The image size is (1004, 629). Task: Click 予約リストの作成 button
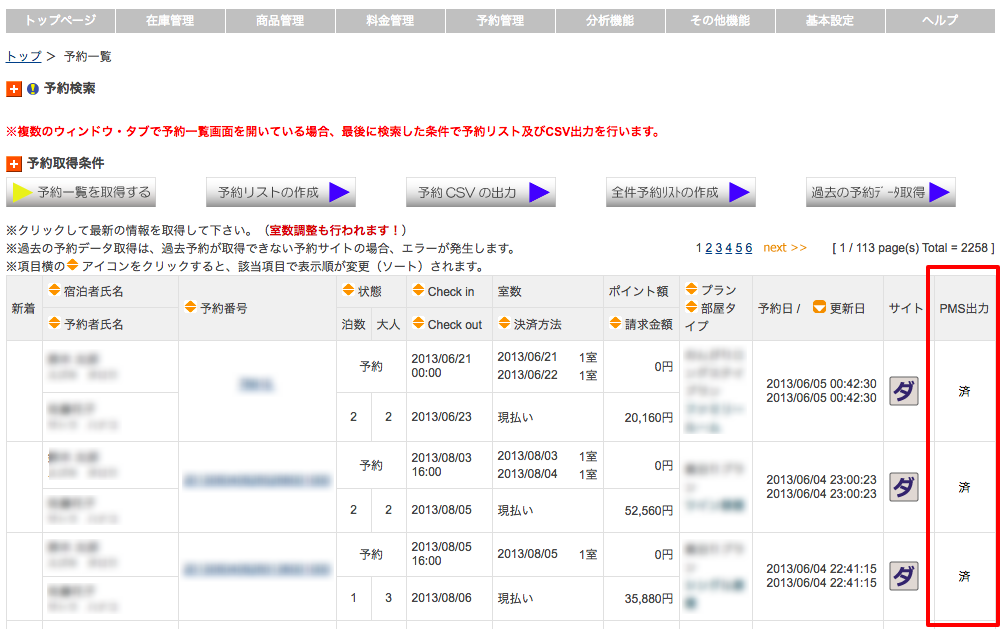click(x=280, y=192)
